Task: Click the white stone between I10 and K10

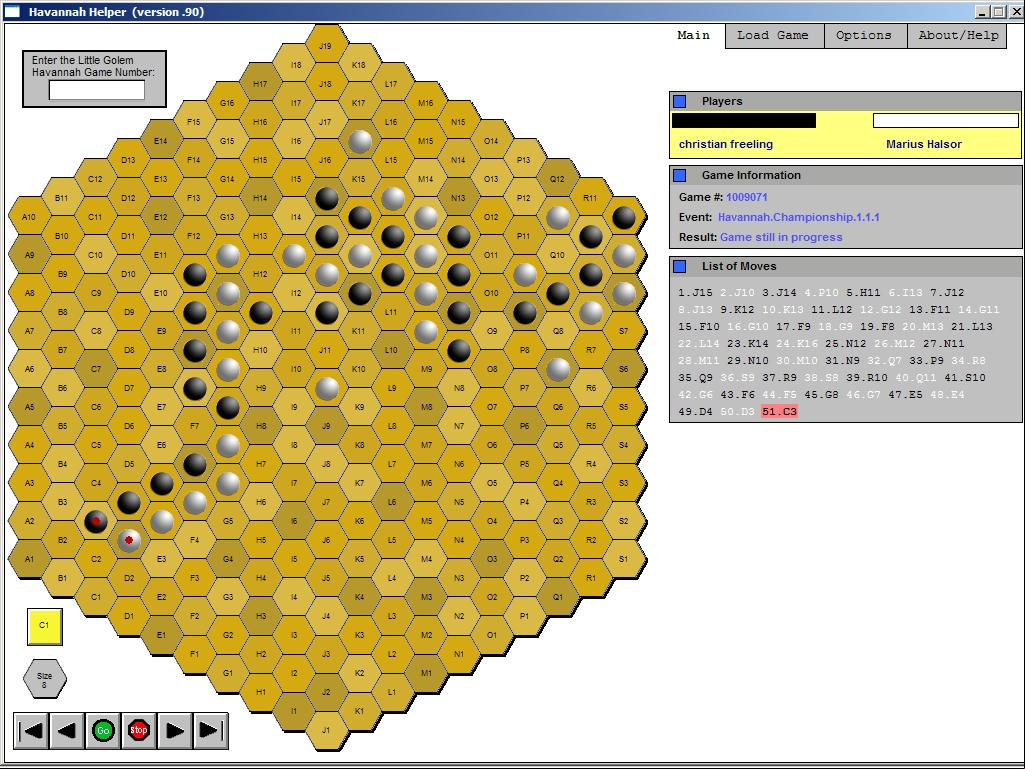Action: 327,388
